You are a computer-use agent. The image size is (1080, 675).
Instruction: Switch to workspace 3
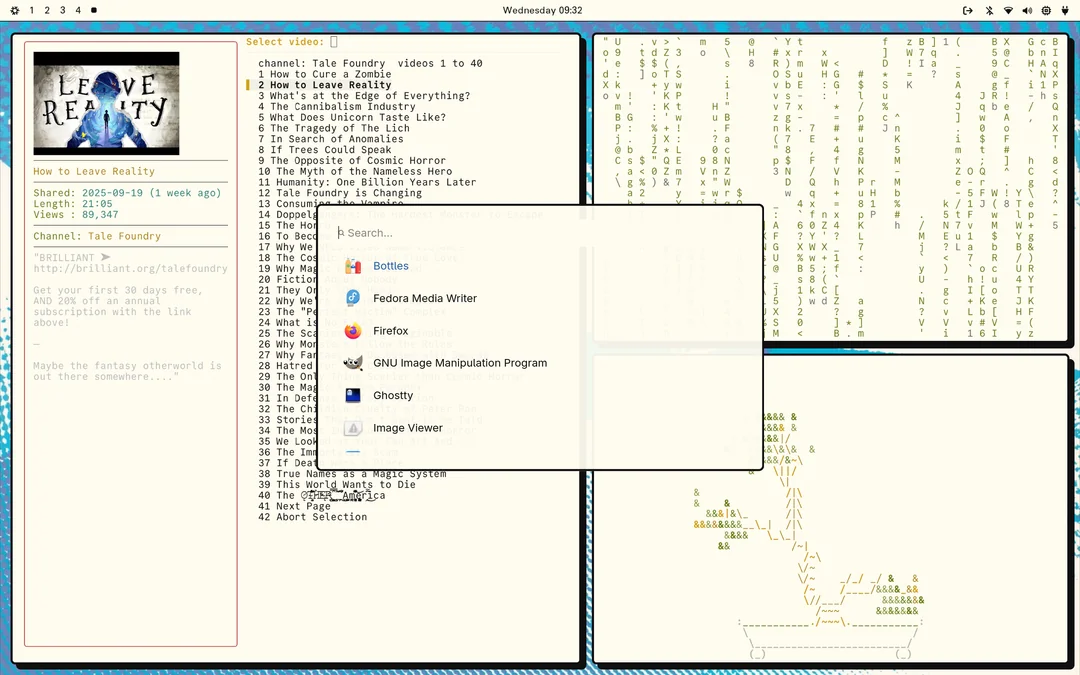(x=62, y=10)
